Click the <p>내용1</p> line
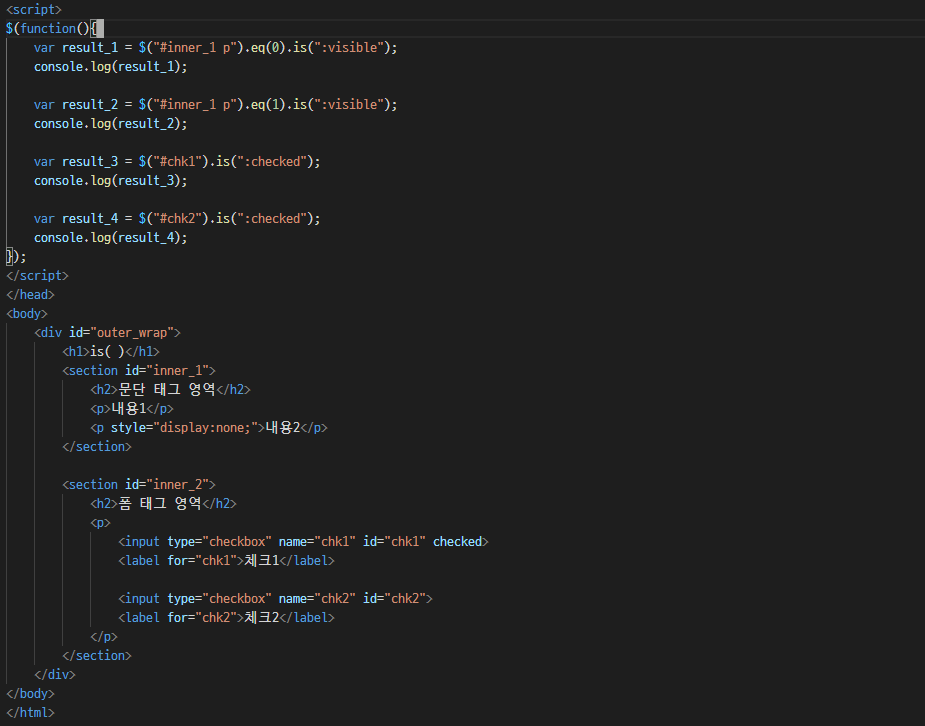The height and width of the screenshot is (726, 925). pos(132,409)
